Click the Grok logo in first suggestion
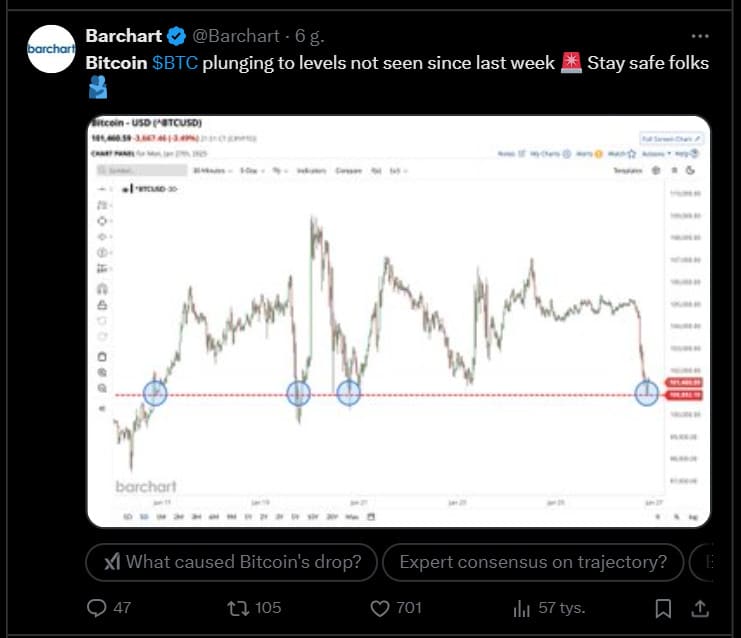 tap(112, 562)
